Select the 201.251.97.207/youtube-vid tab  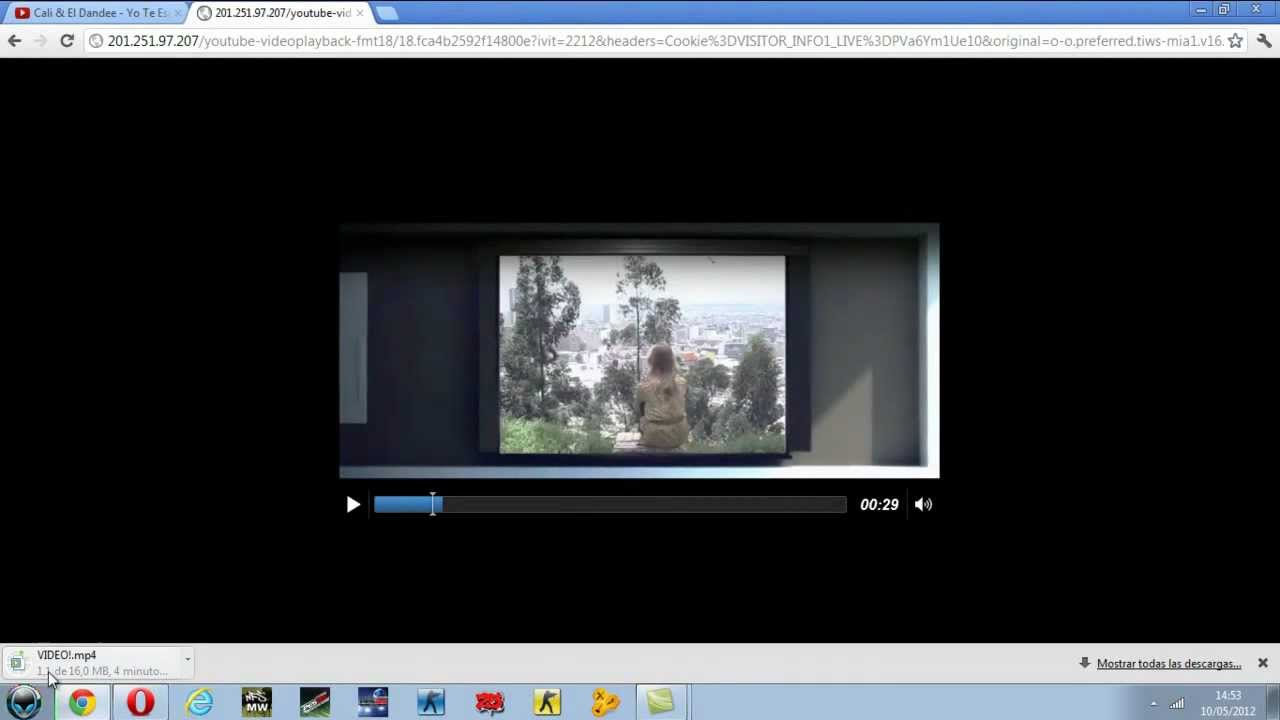click(280, 13)
